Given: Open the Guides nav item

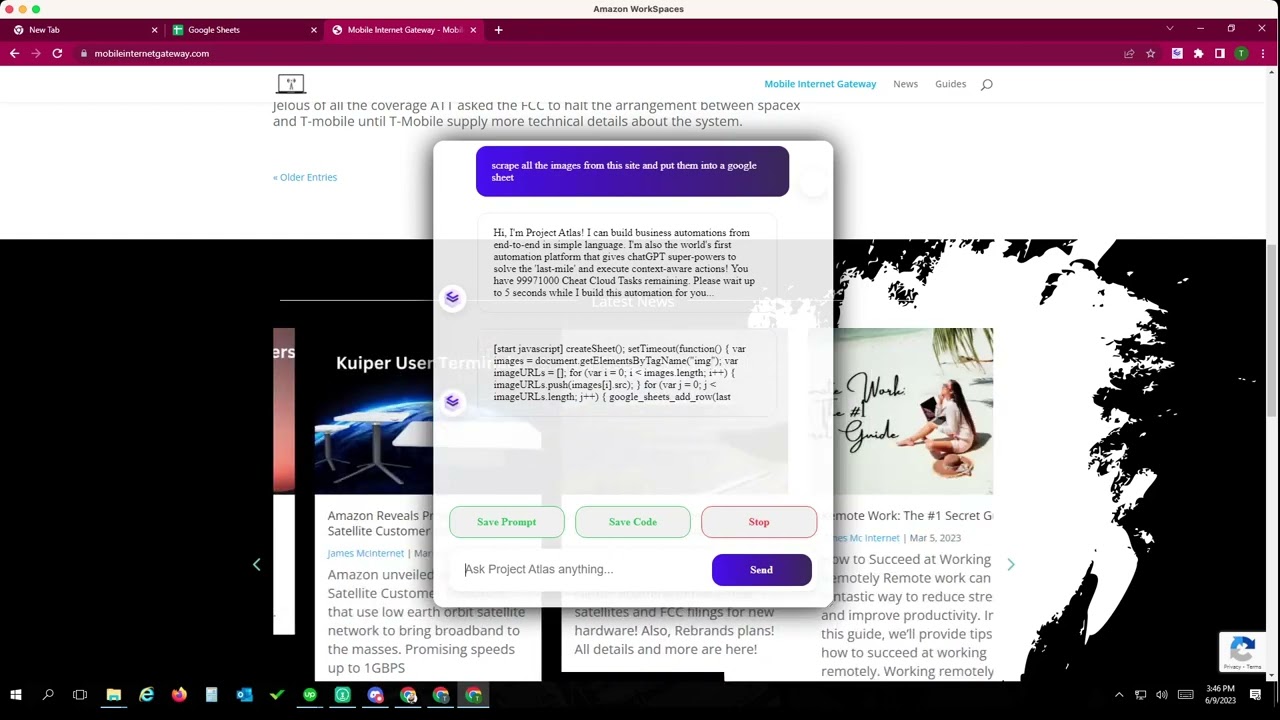Looking at the screenshot, I should coord(950,84).
